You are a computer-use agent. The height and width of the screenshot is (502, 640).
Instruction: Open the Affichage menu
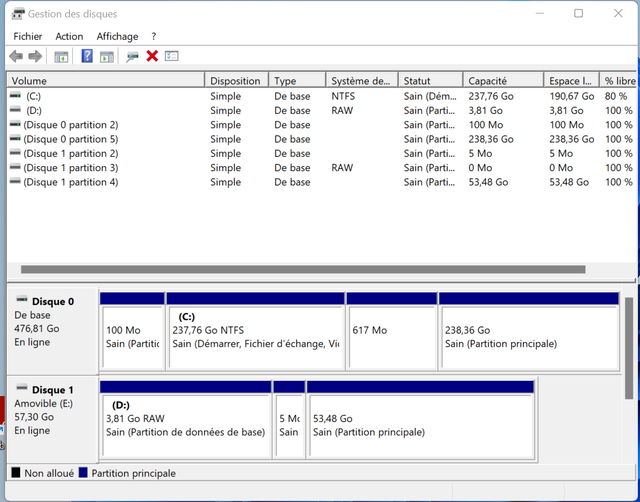click(x=117, y=36)
